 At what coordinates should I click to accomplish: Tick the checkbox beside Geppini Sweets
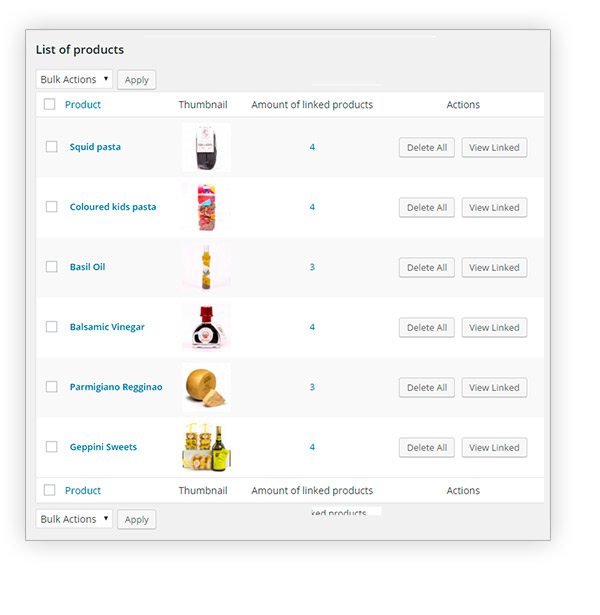51,447
